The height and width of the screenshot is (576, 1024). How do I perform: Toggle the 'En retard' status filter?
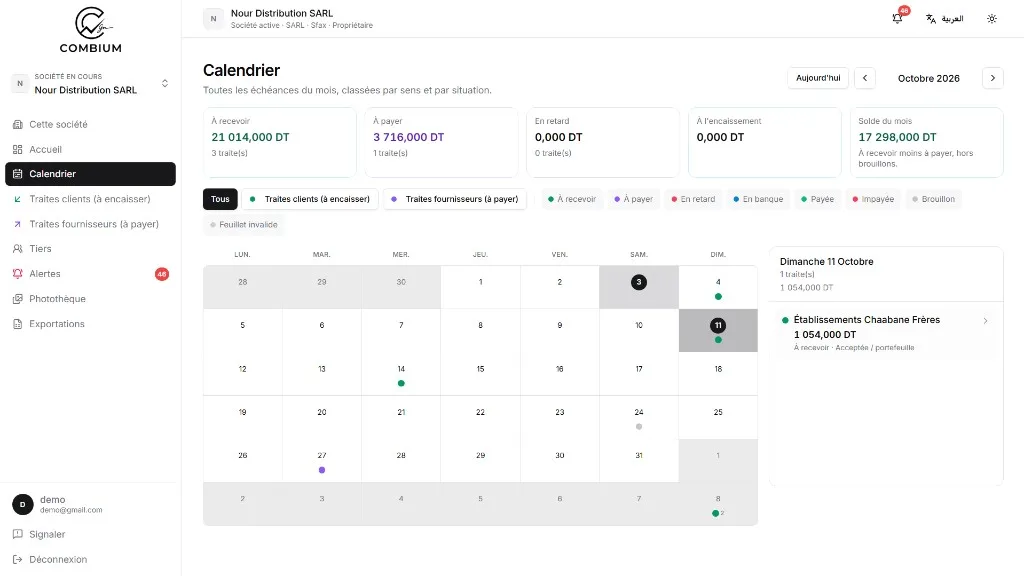pyautogui.click(x=693, y=199)
